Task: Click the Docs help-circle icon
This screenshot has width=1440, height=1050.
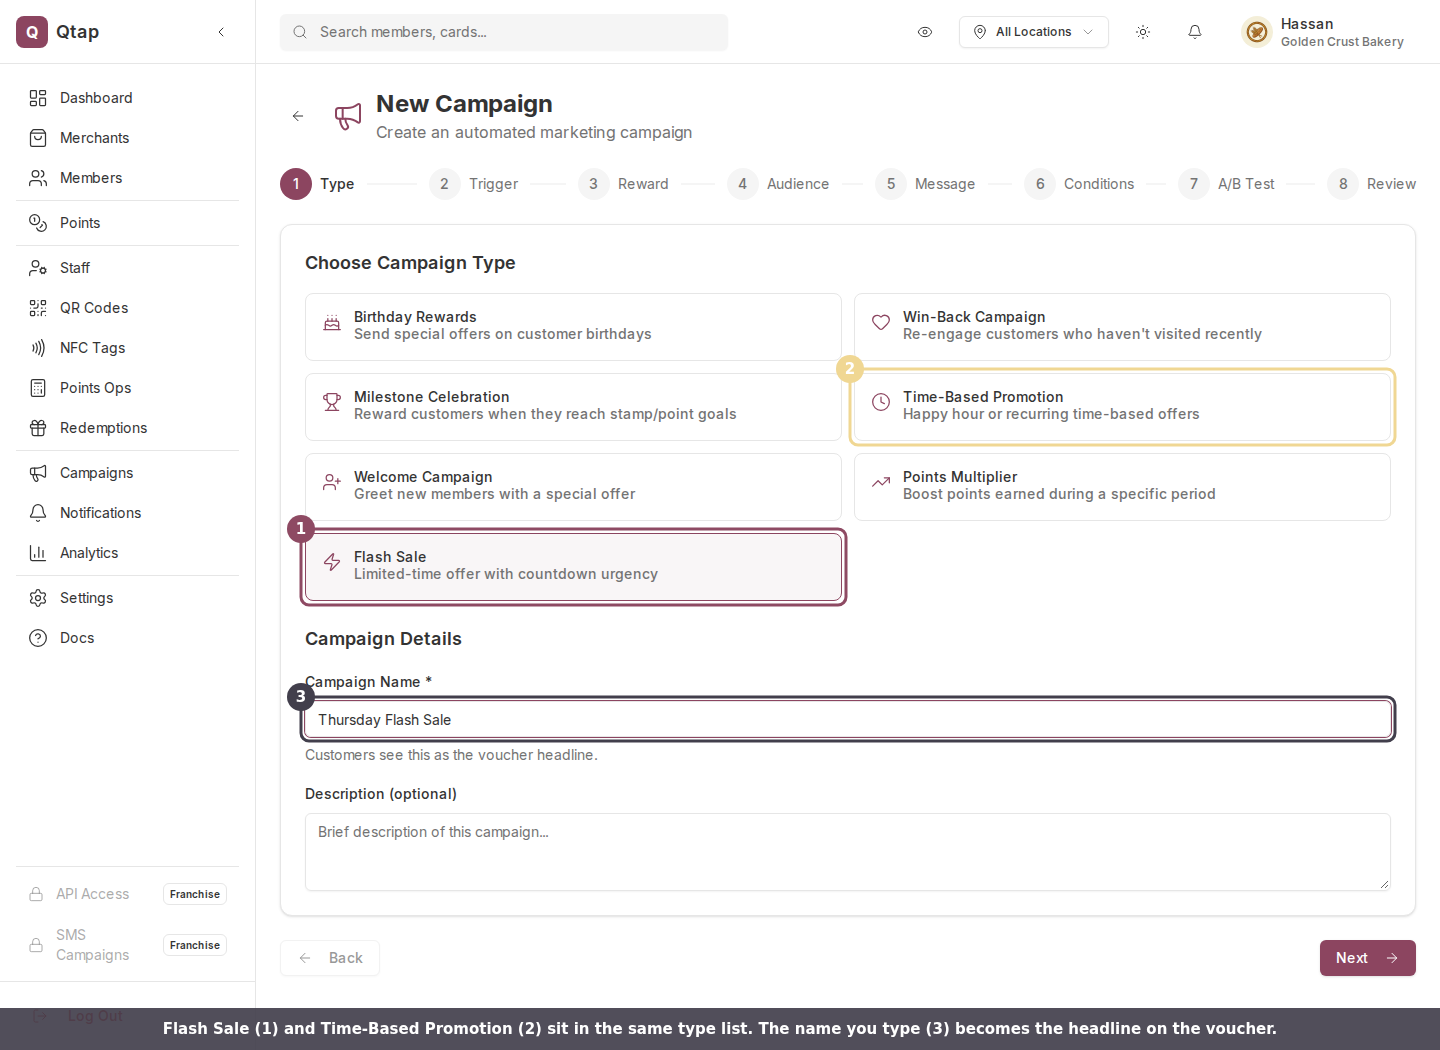Action: pos(38,638)
